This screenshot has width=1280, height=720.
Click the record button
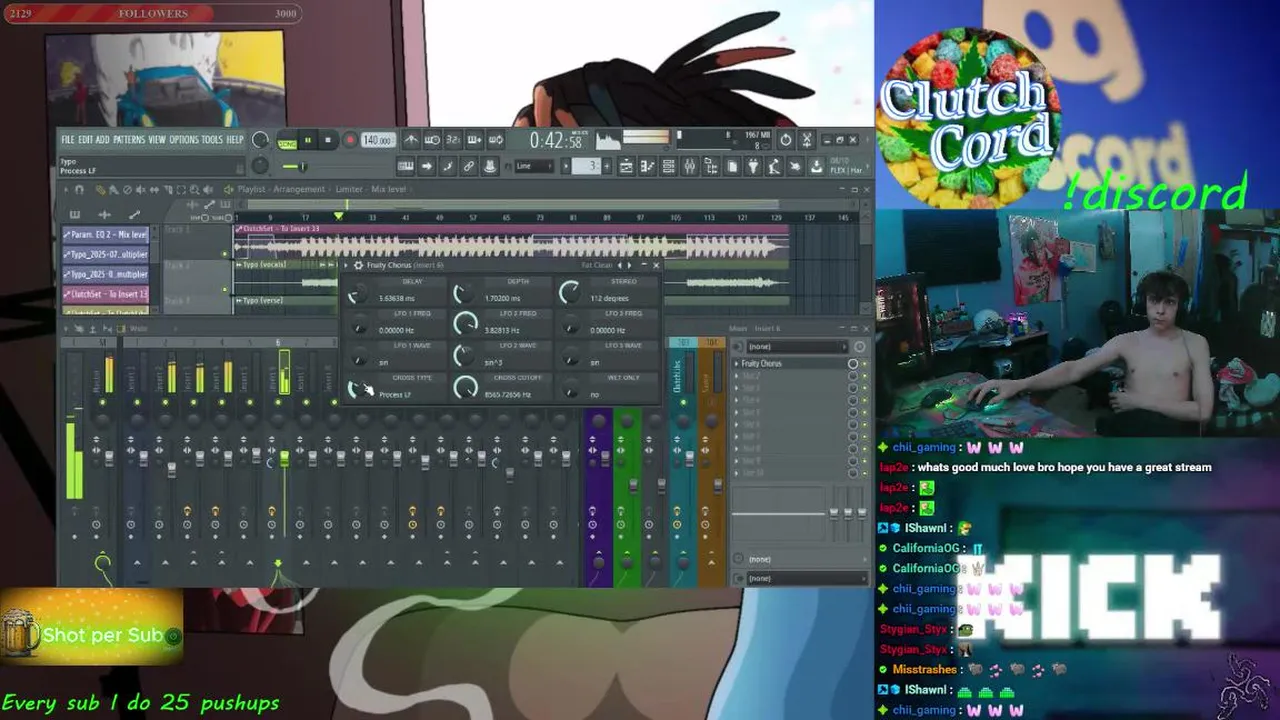pyautogui.click(x=349, y=141)
